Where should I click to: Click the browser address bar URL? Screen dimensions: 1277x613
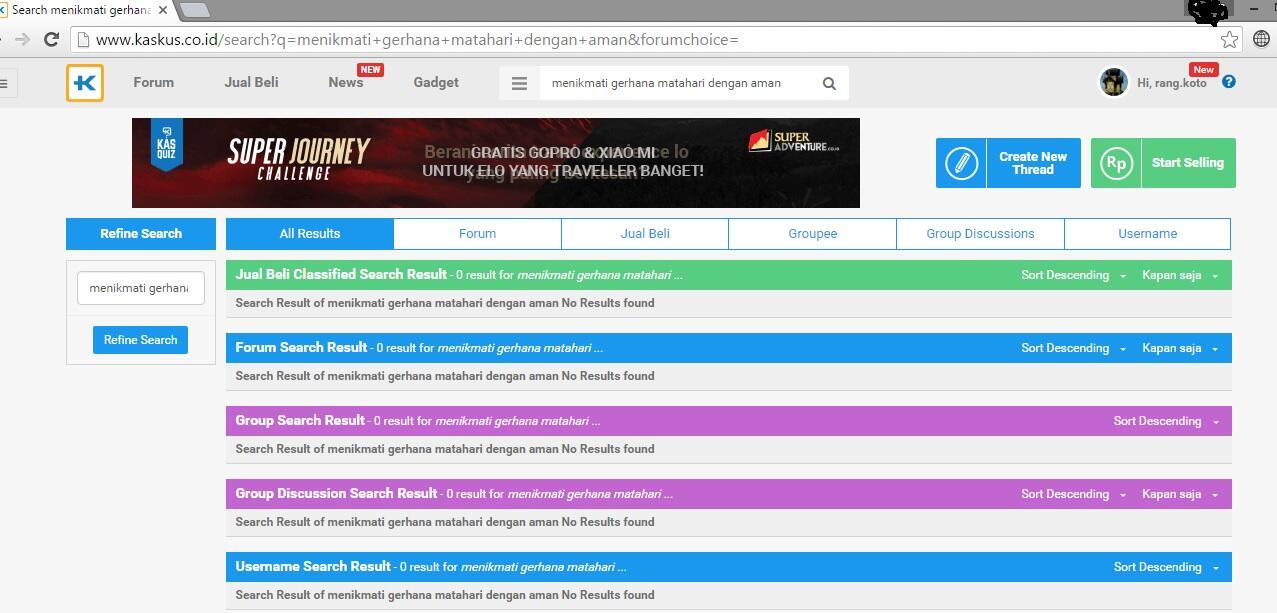click(417, 40)
